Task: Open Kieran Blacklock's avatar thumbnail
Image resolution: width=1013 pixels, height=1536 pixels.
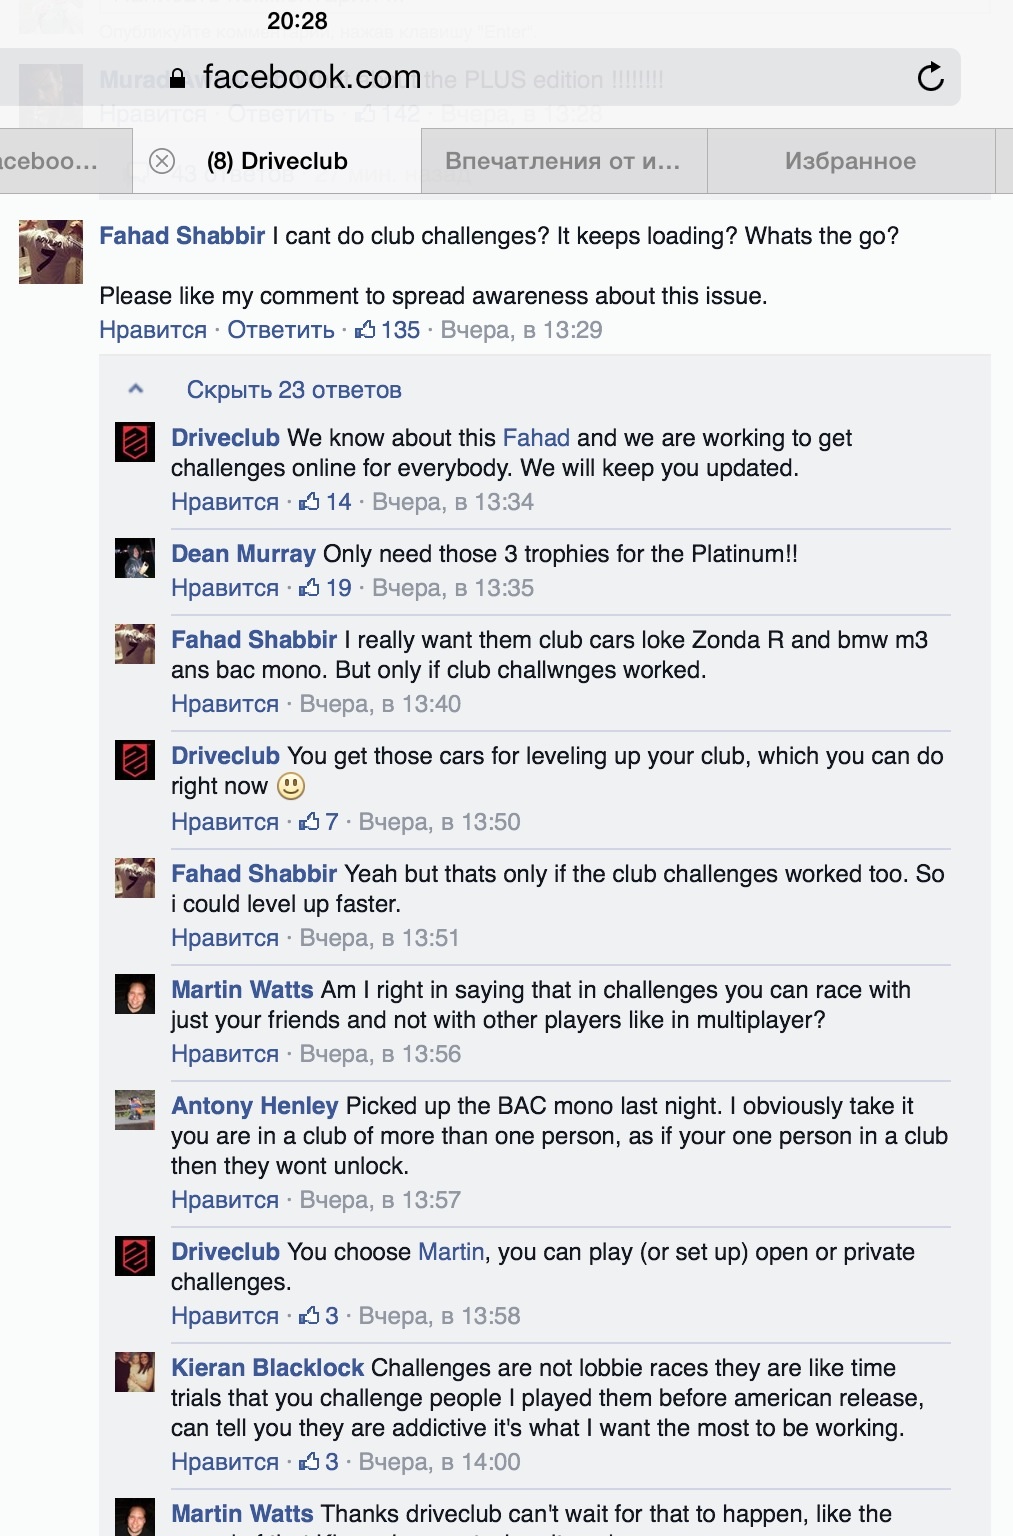Action: point(135,1372)
